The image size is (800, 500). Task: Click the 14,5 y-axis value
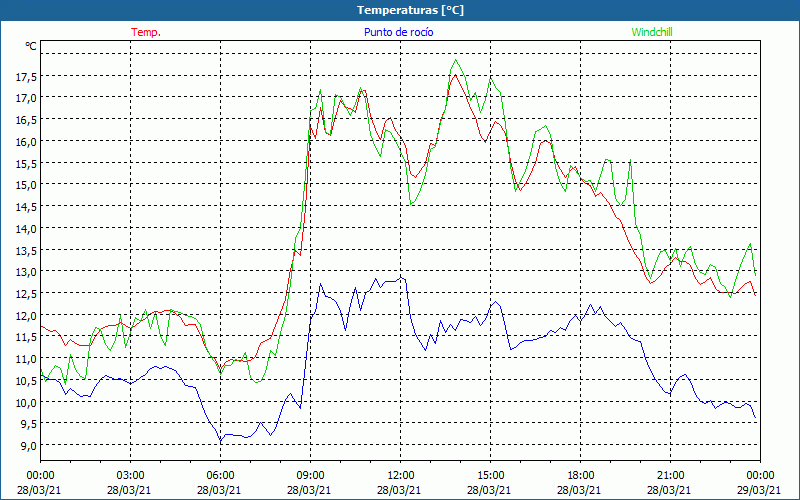click(26, 207)
